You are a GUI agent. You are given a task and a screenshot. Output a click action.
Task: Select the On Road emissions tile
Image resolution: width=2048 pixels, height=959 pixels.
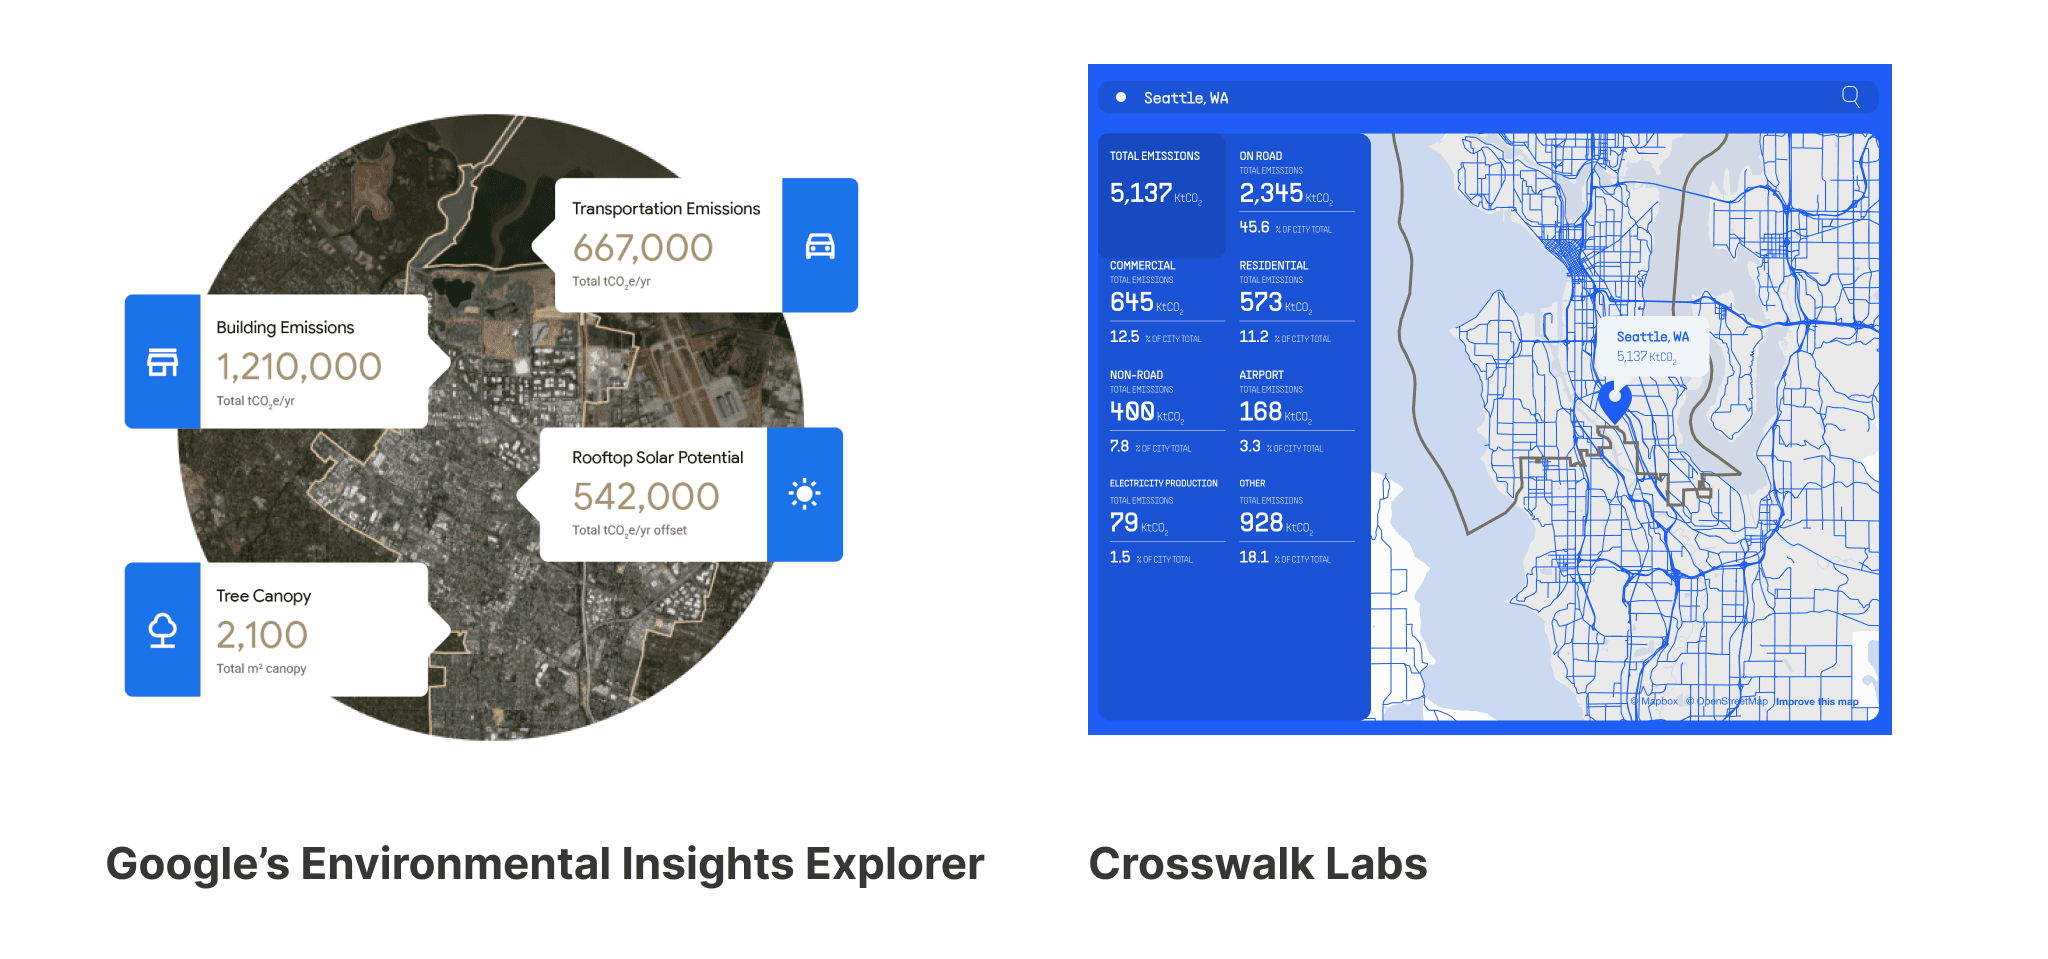(x=1294, y=195)
